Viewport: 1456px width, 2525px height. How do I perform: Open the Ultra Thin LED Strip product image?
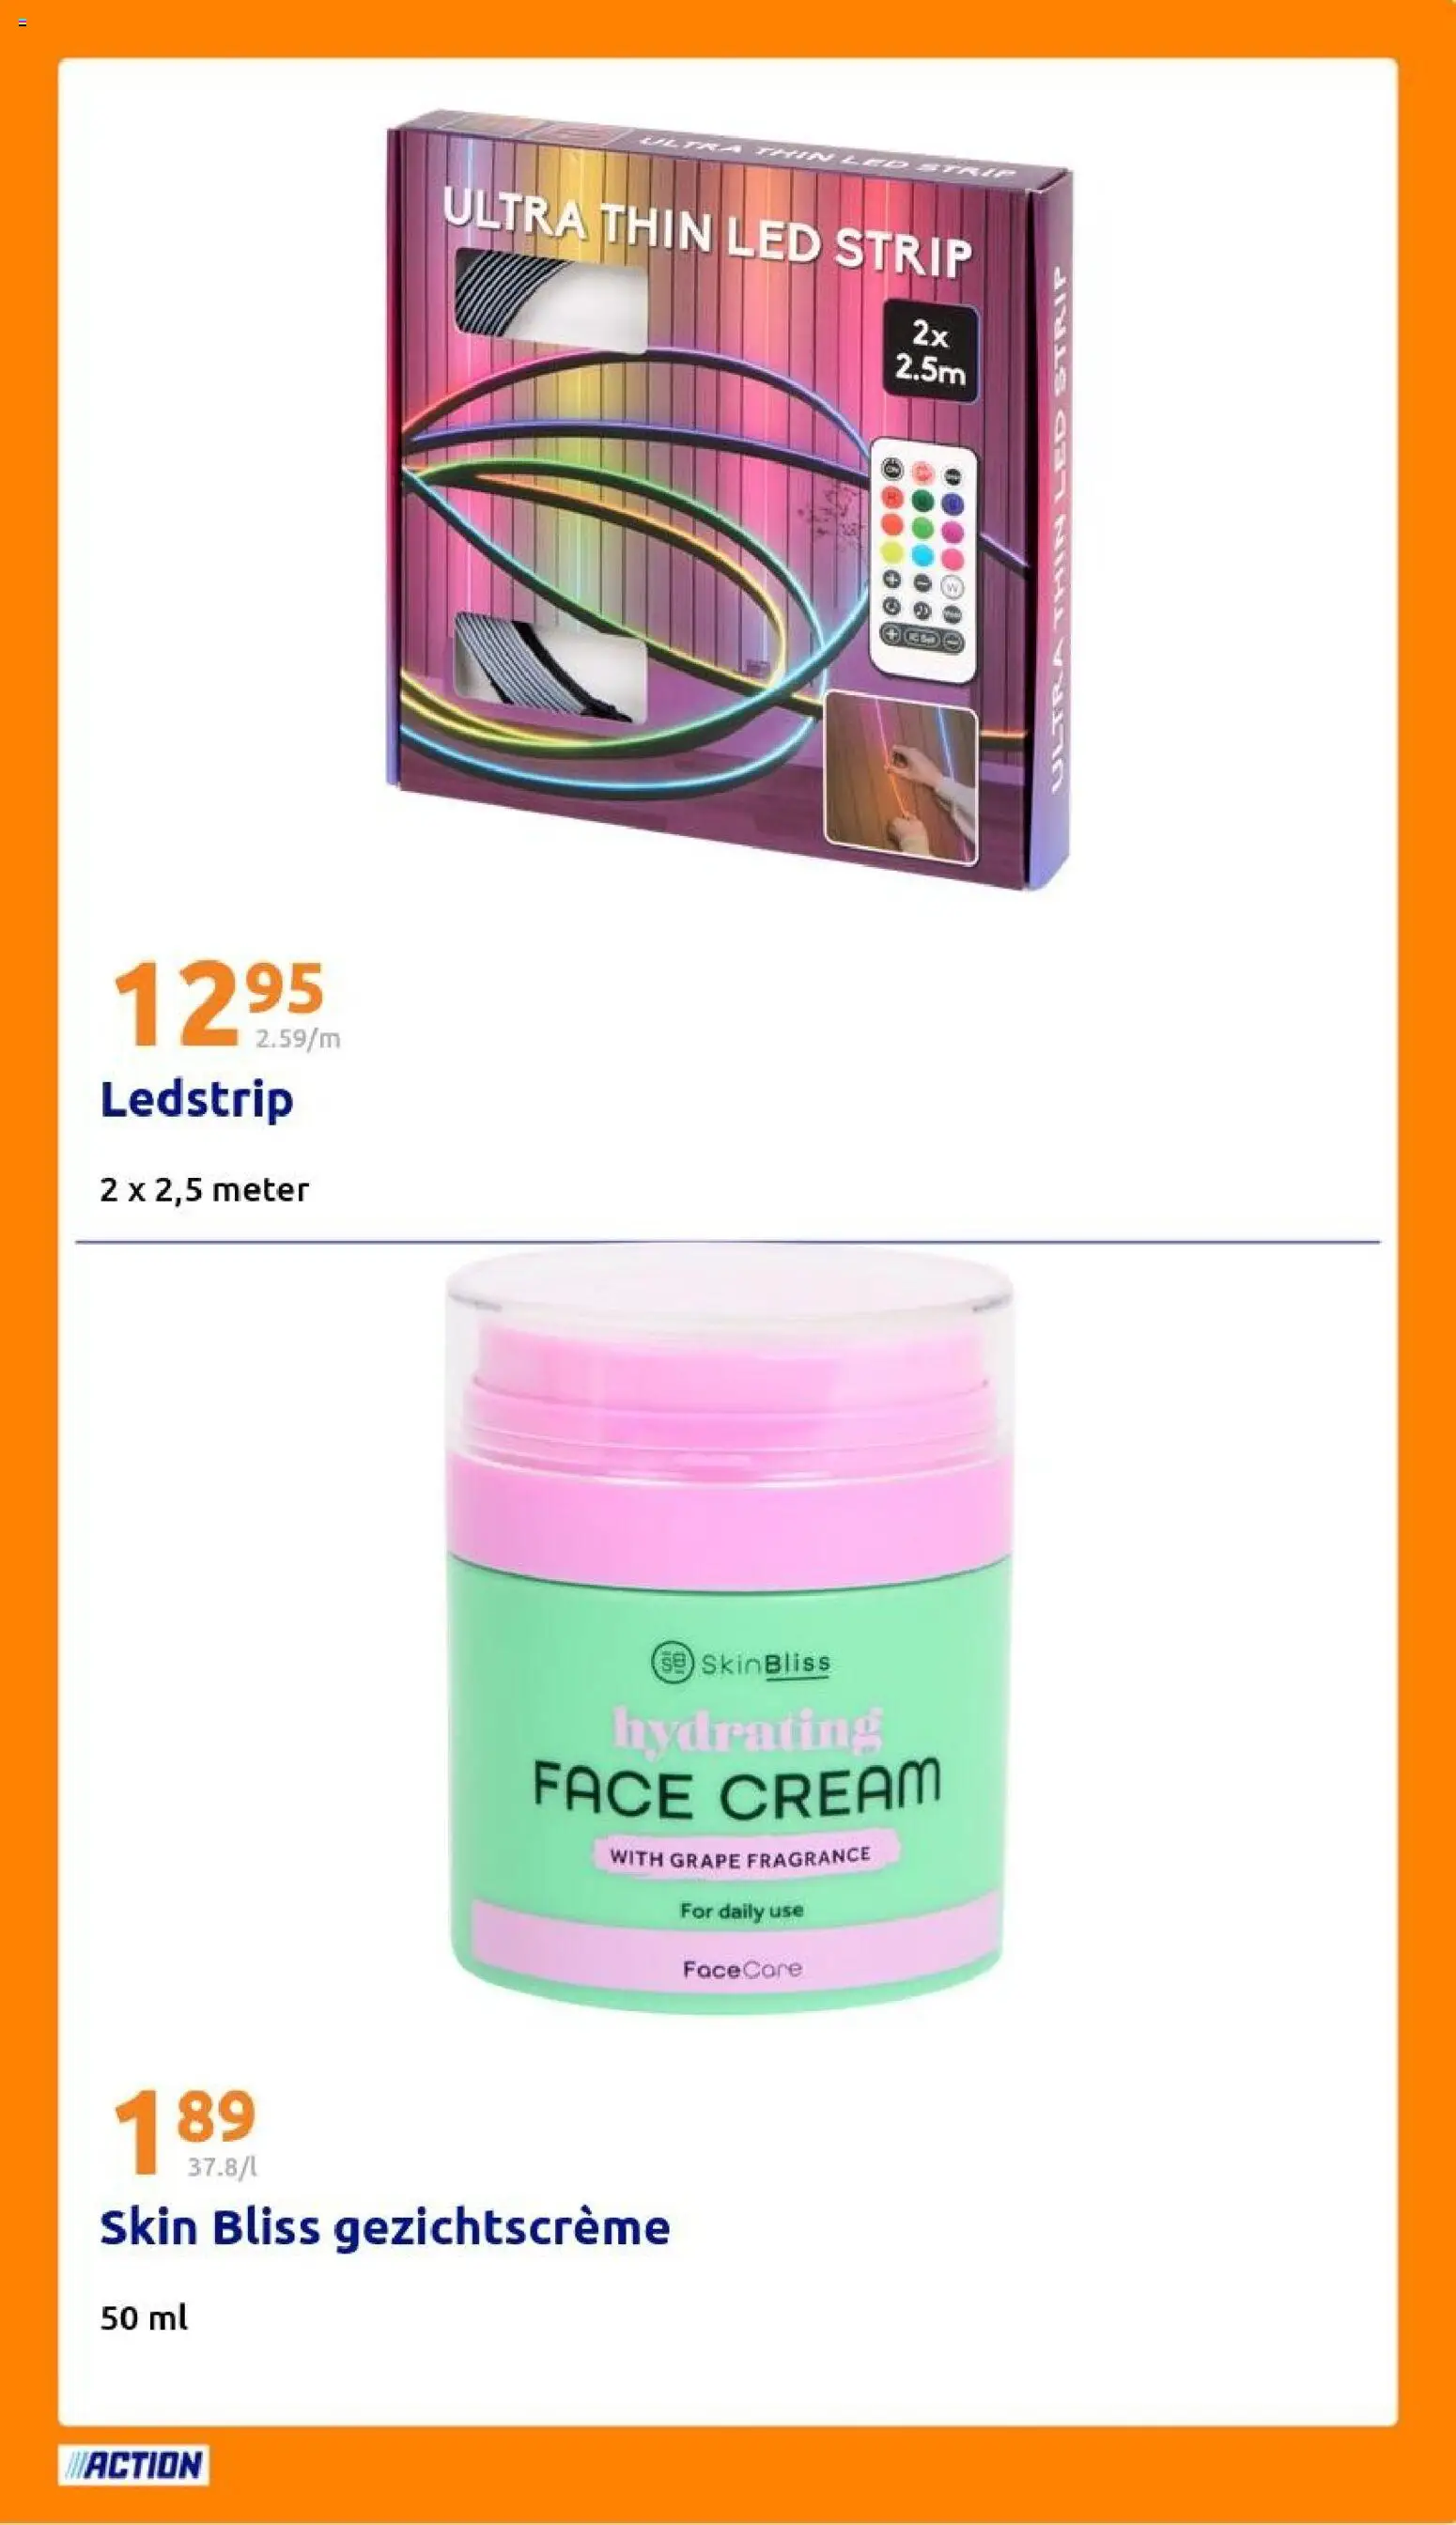(x=729, y=499)
